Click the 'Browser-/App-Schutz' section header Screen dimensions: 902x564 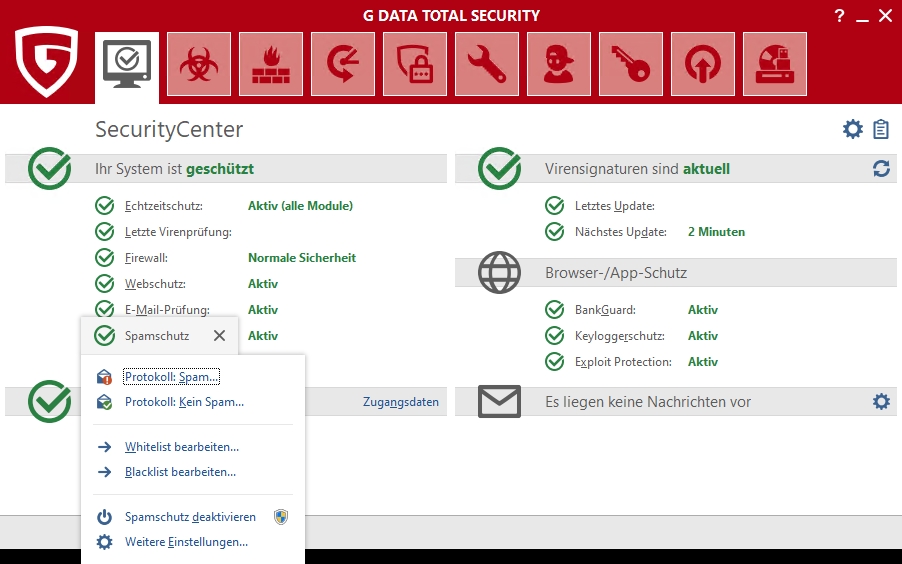616,272
